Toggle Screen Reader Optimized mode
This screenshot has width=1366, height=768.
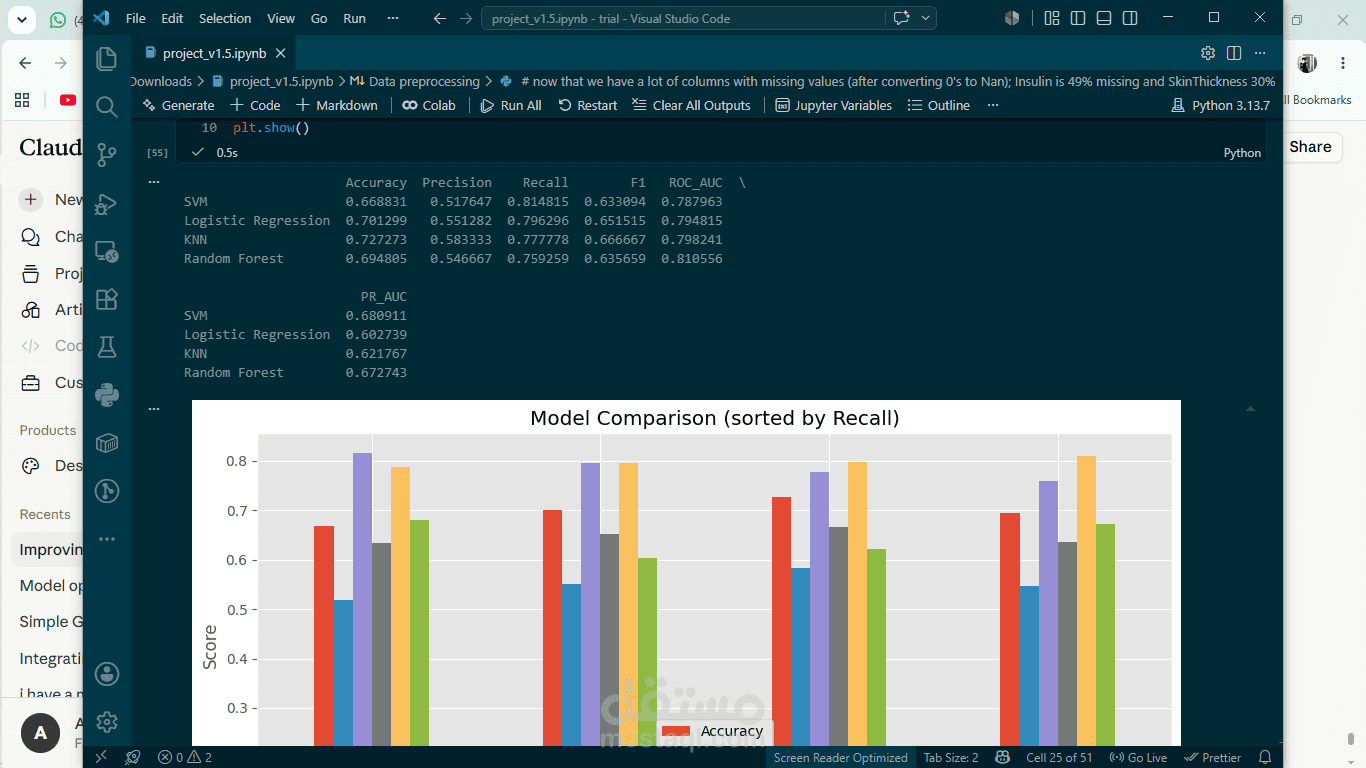click(x=840, y=758)
